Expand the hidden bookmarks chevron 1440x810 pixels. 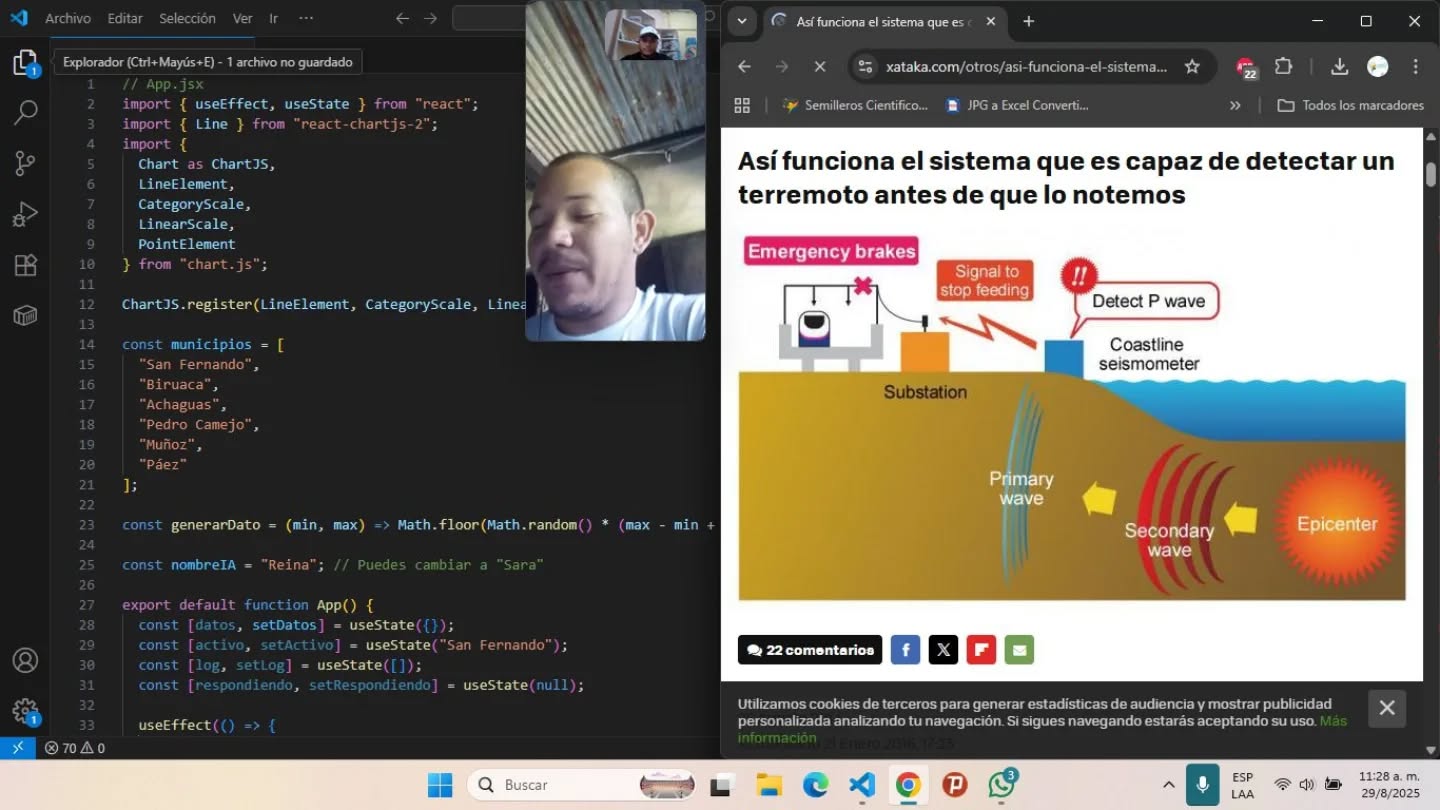[1235, 105]
